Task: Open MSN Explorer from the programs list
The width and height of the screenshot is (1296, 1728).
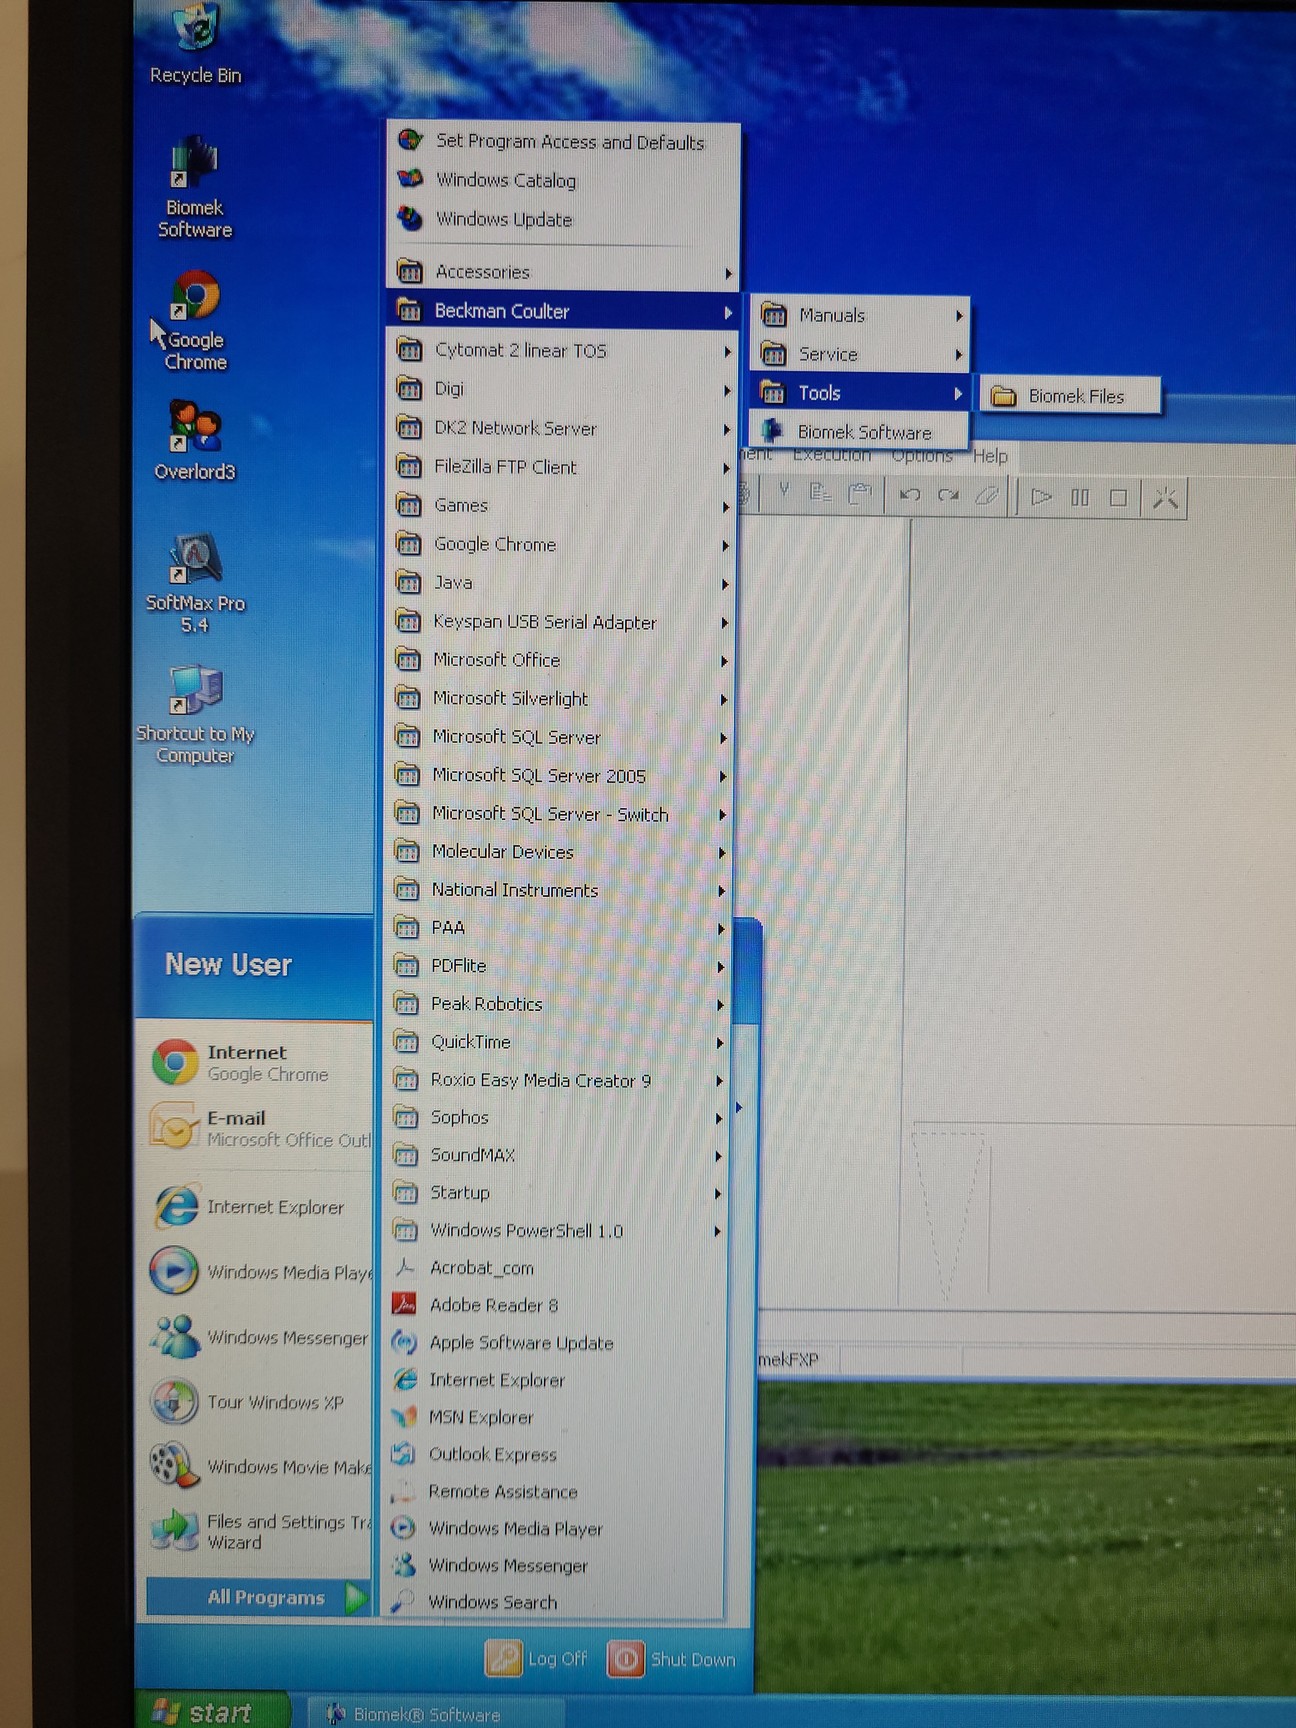Action: point(555,1417)
